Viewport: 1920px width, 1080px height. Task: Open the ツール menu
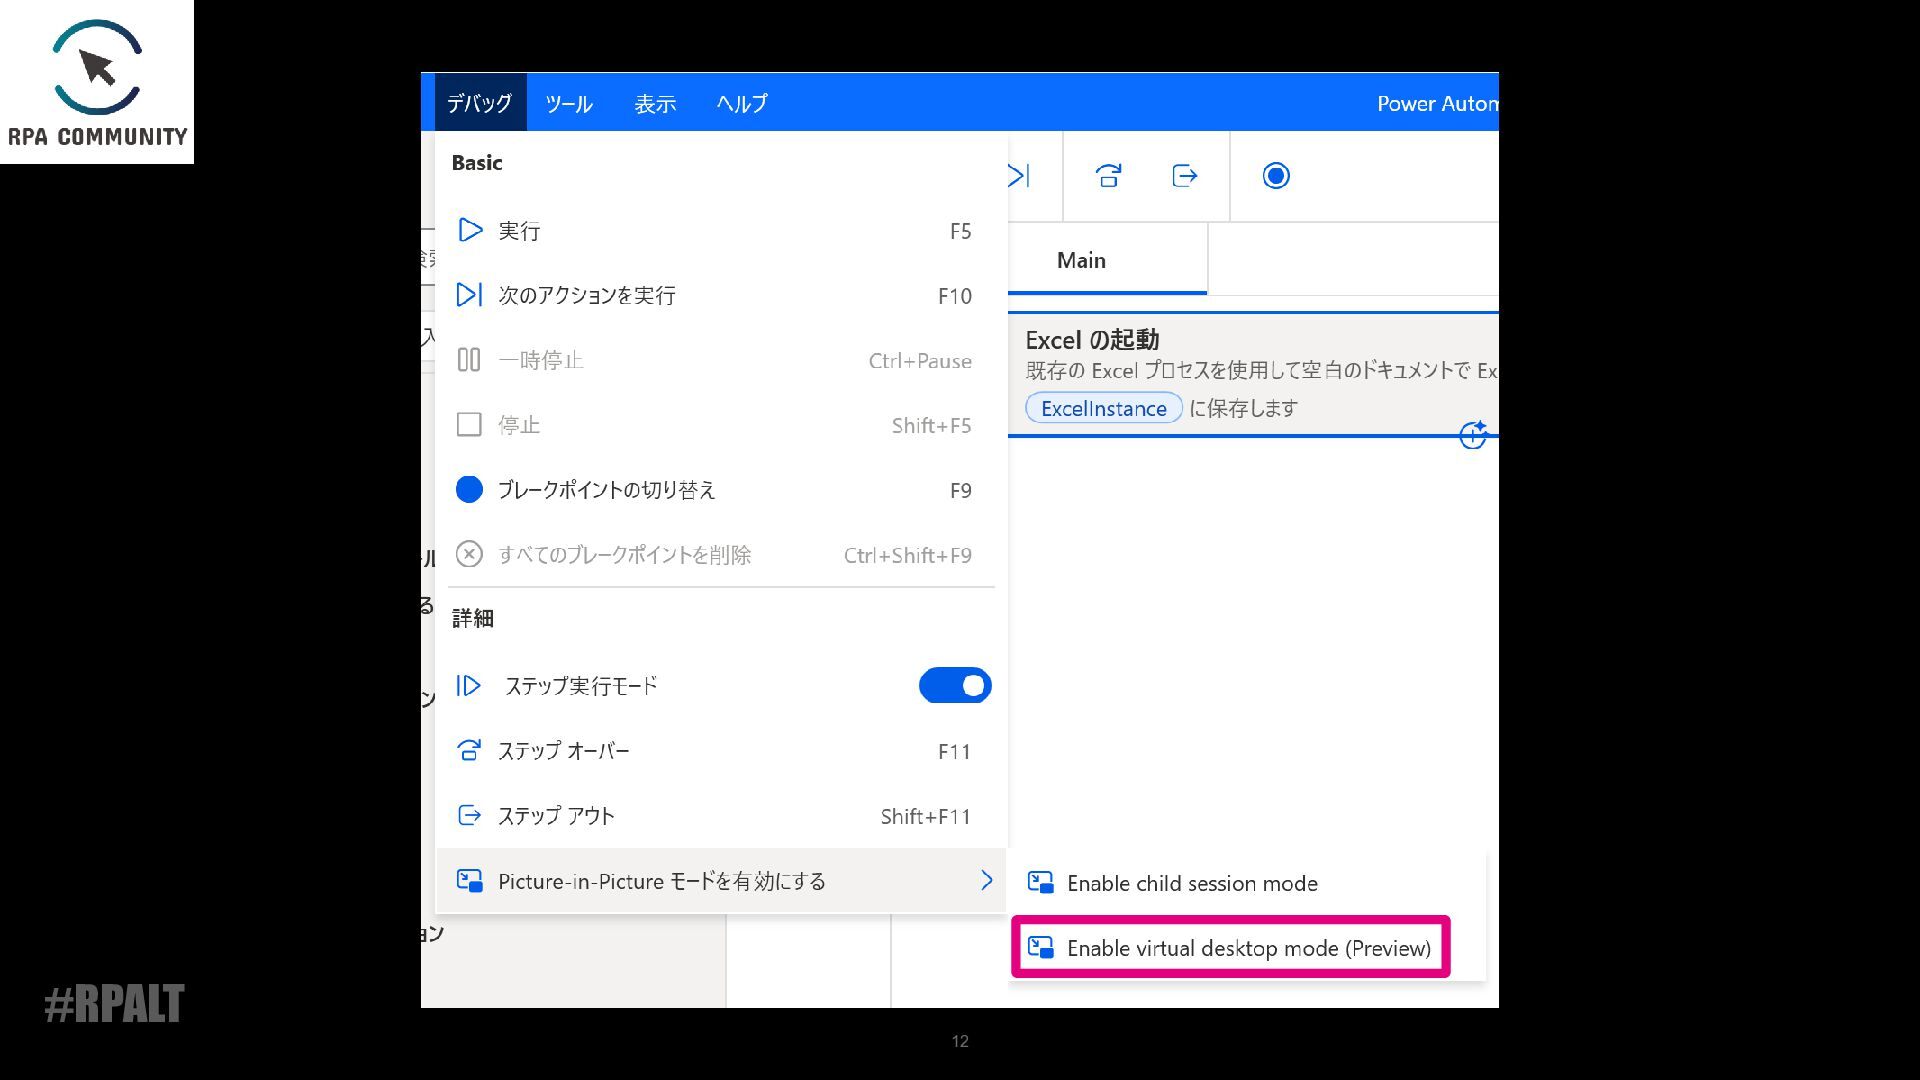(568, 103)
